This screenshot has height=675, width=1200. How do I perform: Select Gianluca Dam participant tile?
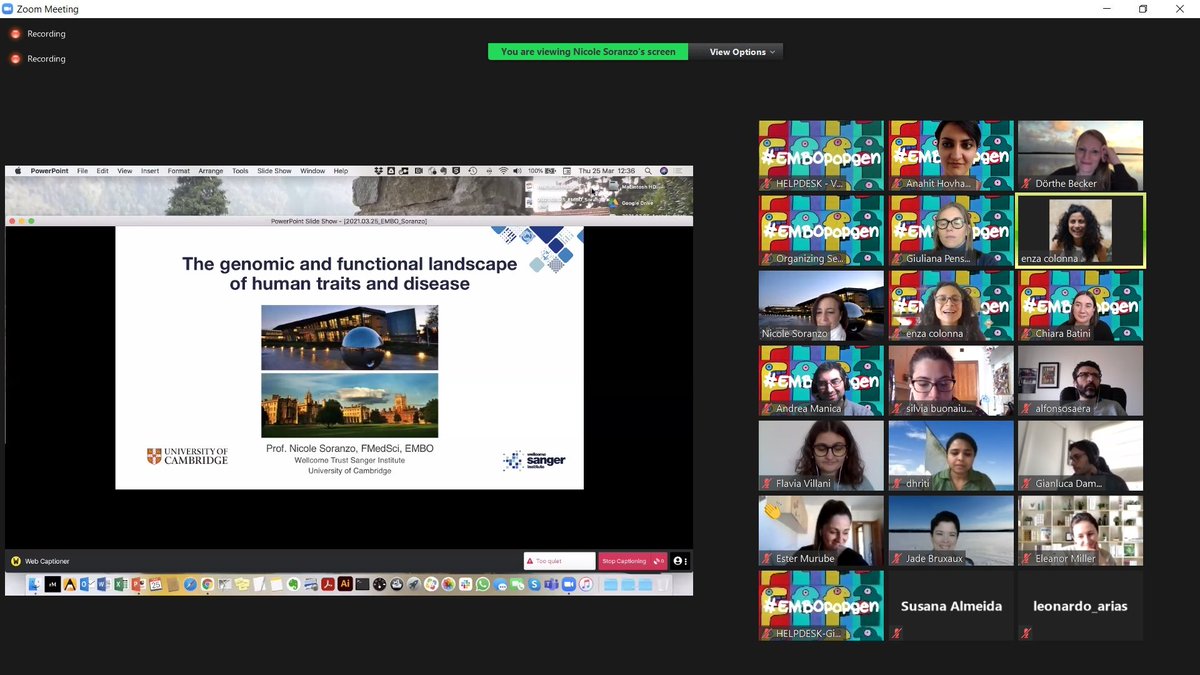click(1080, 455)
